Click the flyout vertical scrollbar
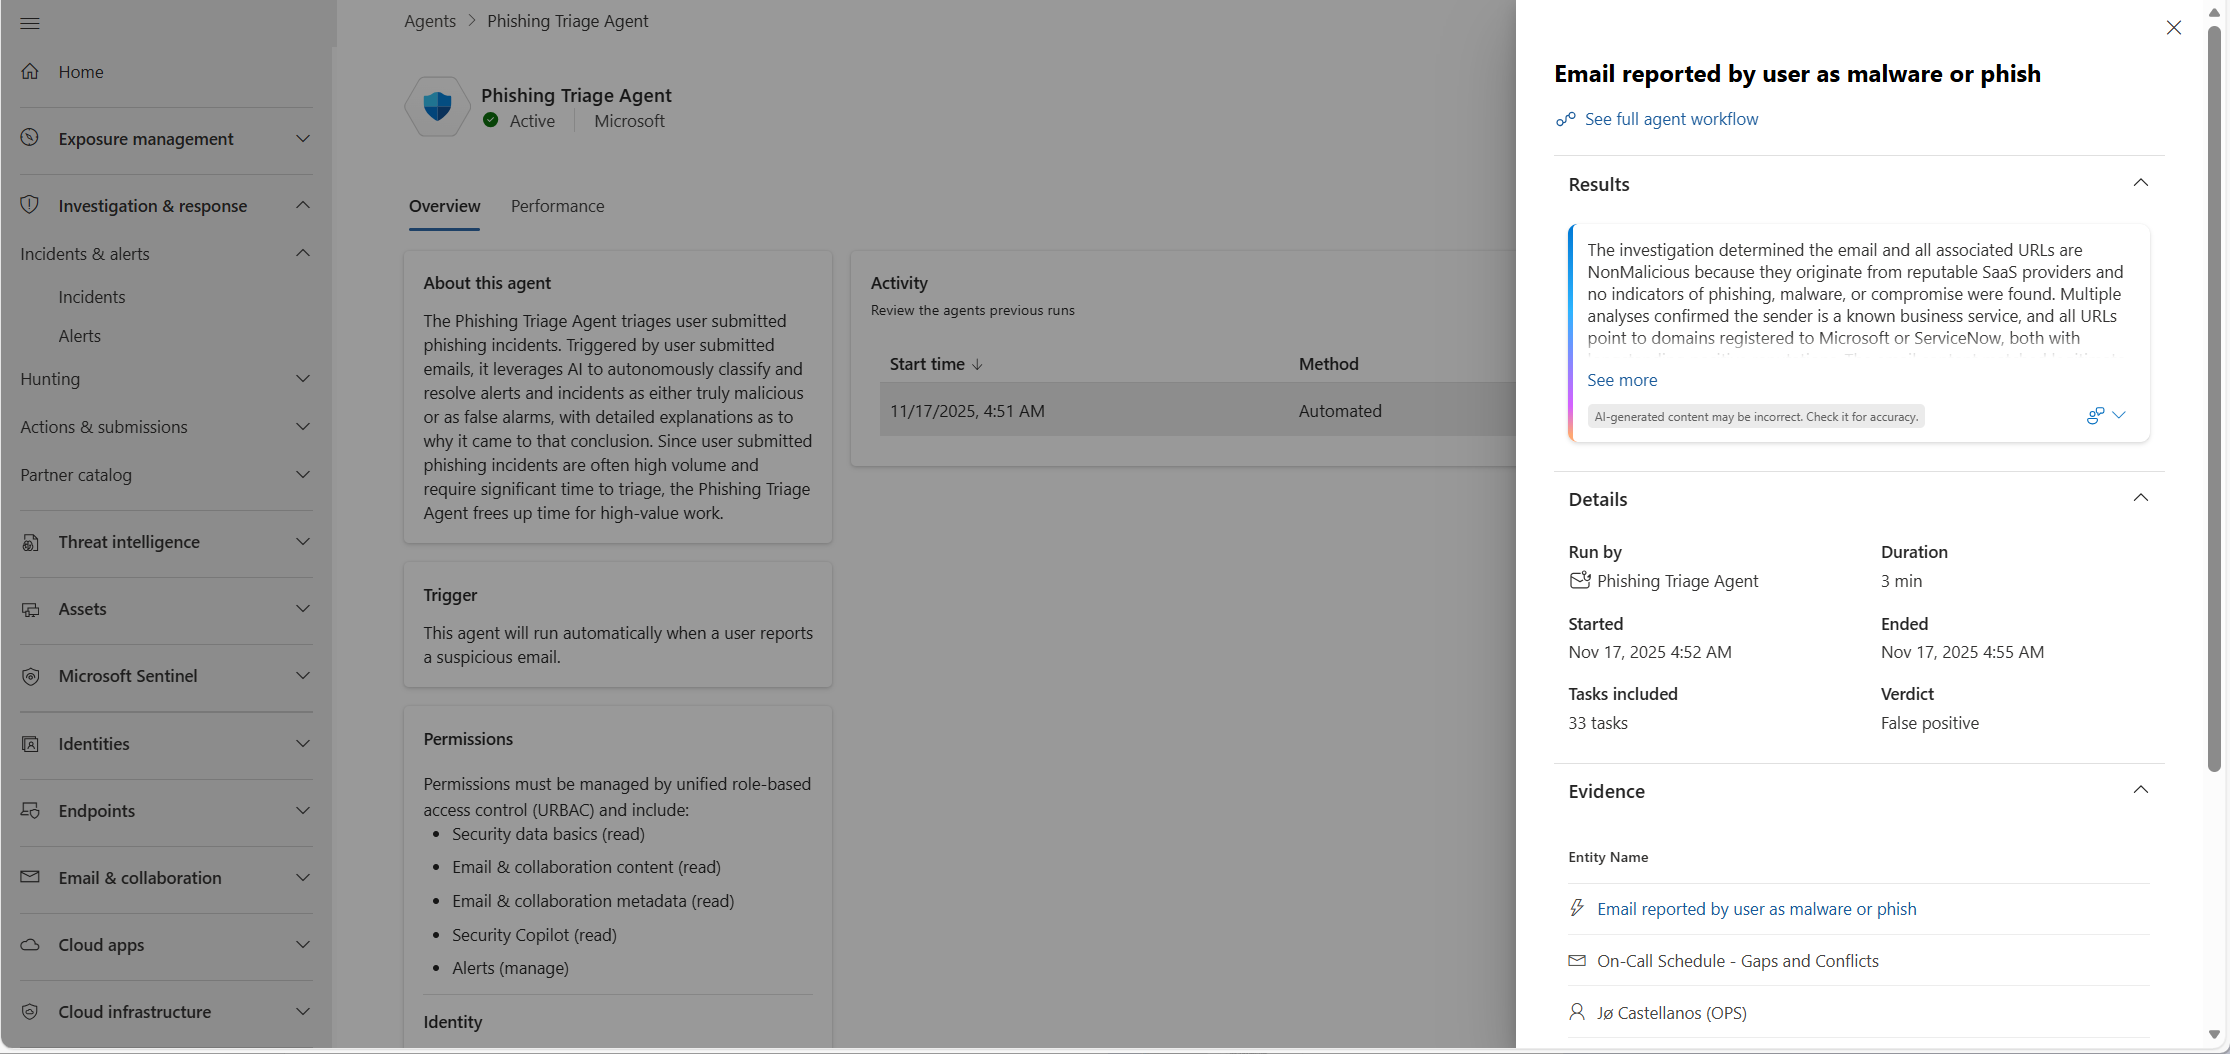 coord(2214,400)
